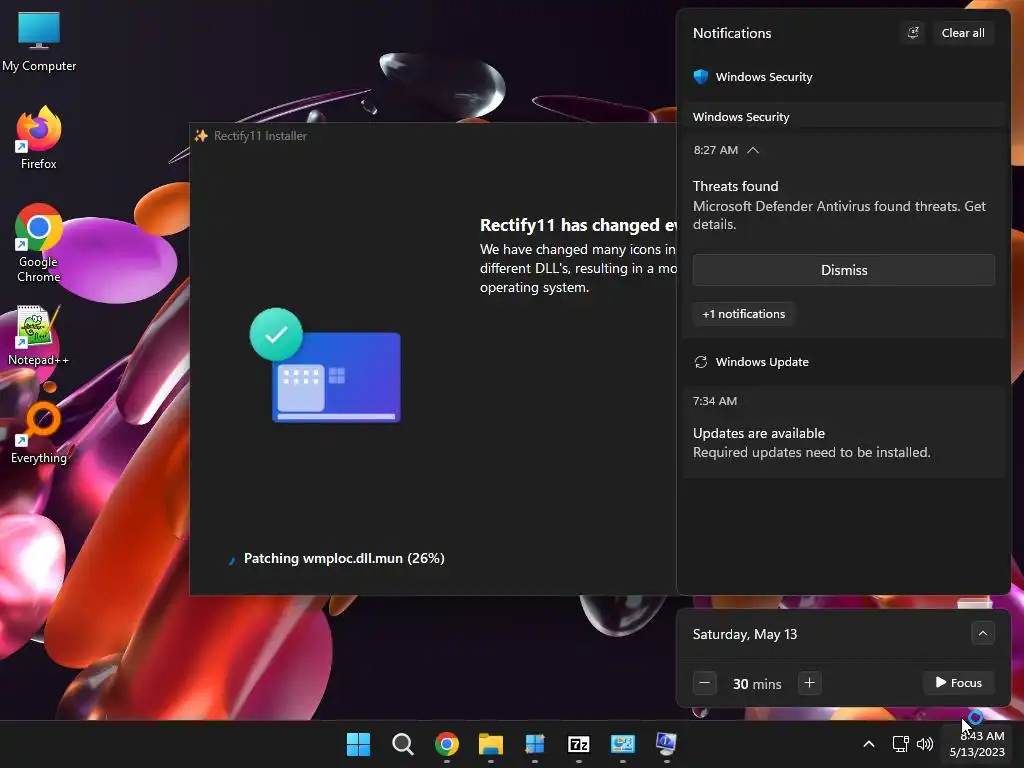Open the volume speaker icon in the tray
Image resolution: width=1024 pixels, height=768 pixels.
[925, 744]
